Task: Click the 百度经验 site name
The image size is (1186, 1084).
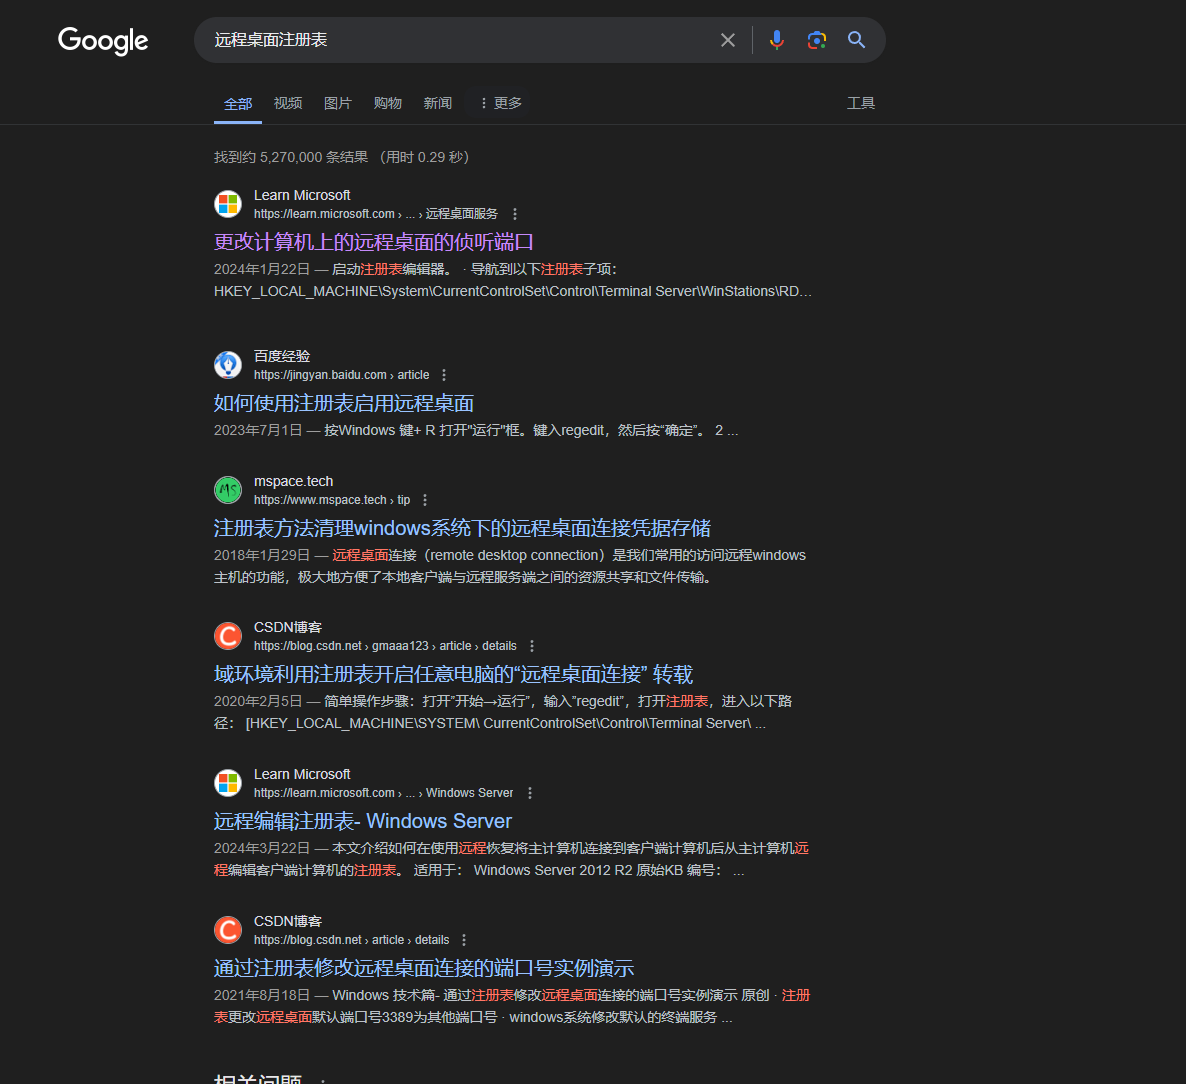Action: (x=282, y=356)
